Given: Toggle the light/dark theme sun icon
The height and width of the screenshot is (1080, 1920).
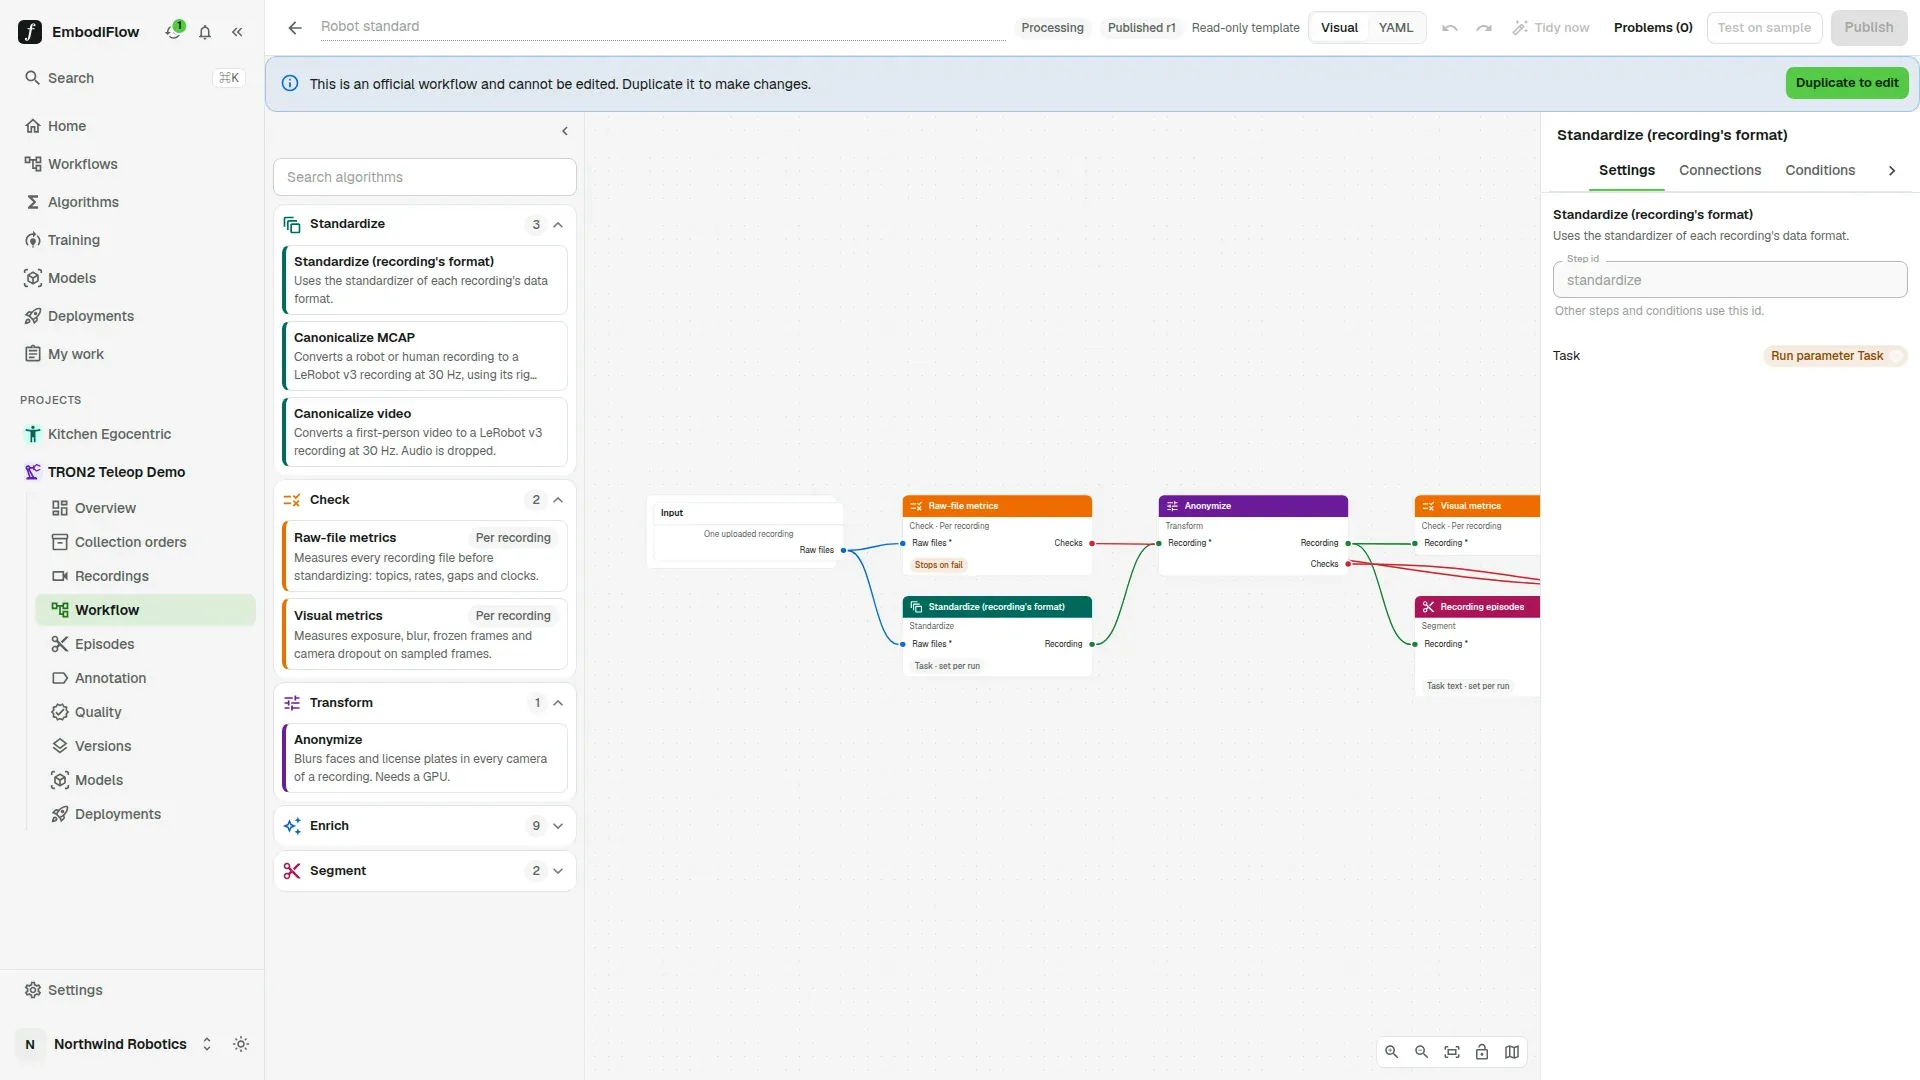Looking at the screenshot, I should 241,1044.
